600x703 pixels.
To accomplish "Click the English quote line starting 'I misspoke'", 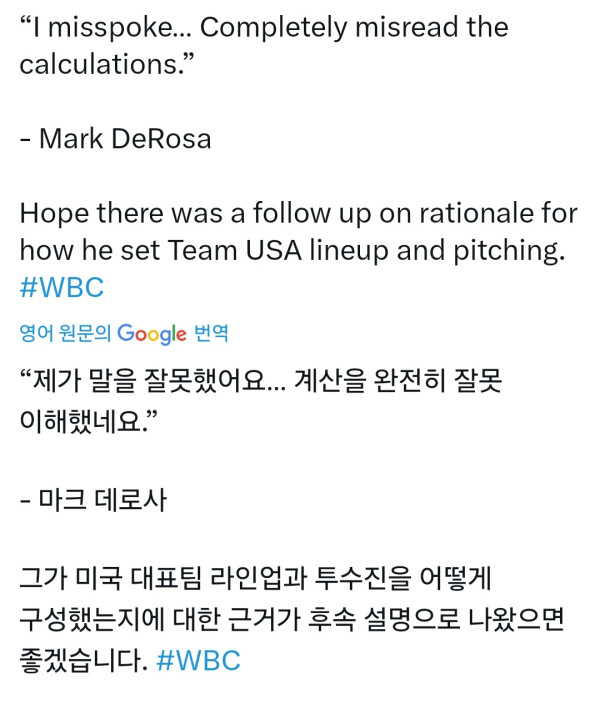I will click(x=264, y=27).
